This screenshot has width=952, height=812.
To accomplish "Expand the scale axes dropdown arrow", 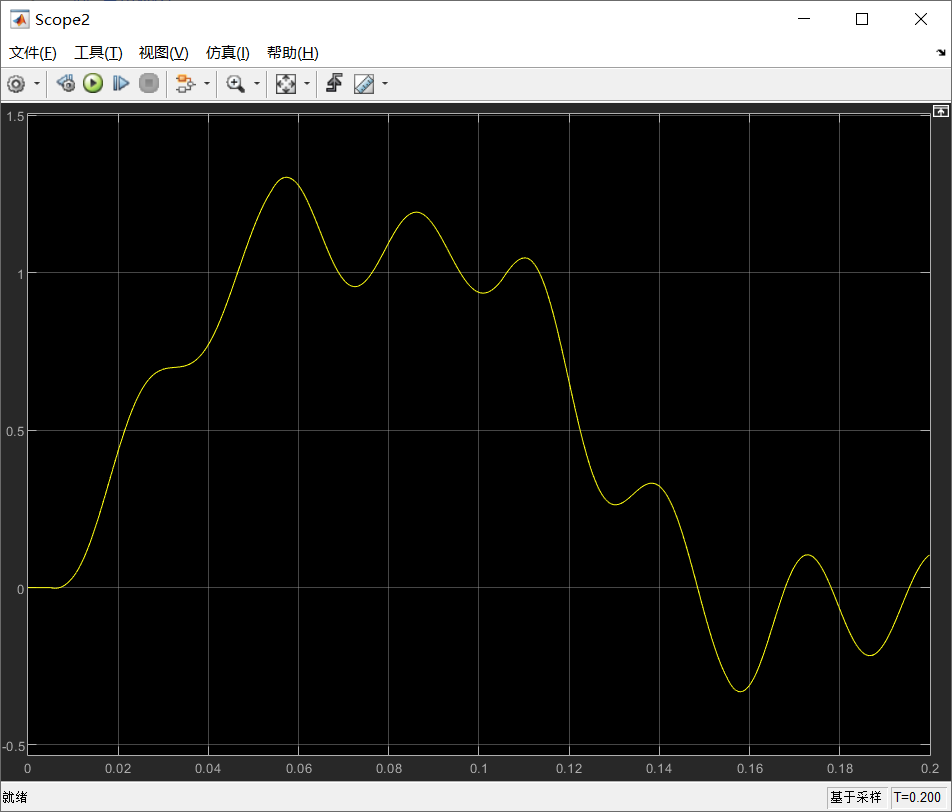I will point(307,84).
